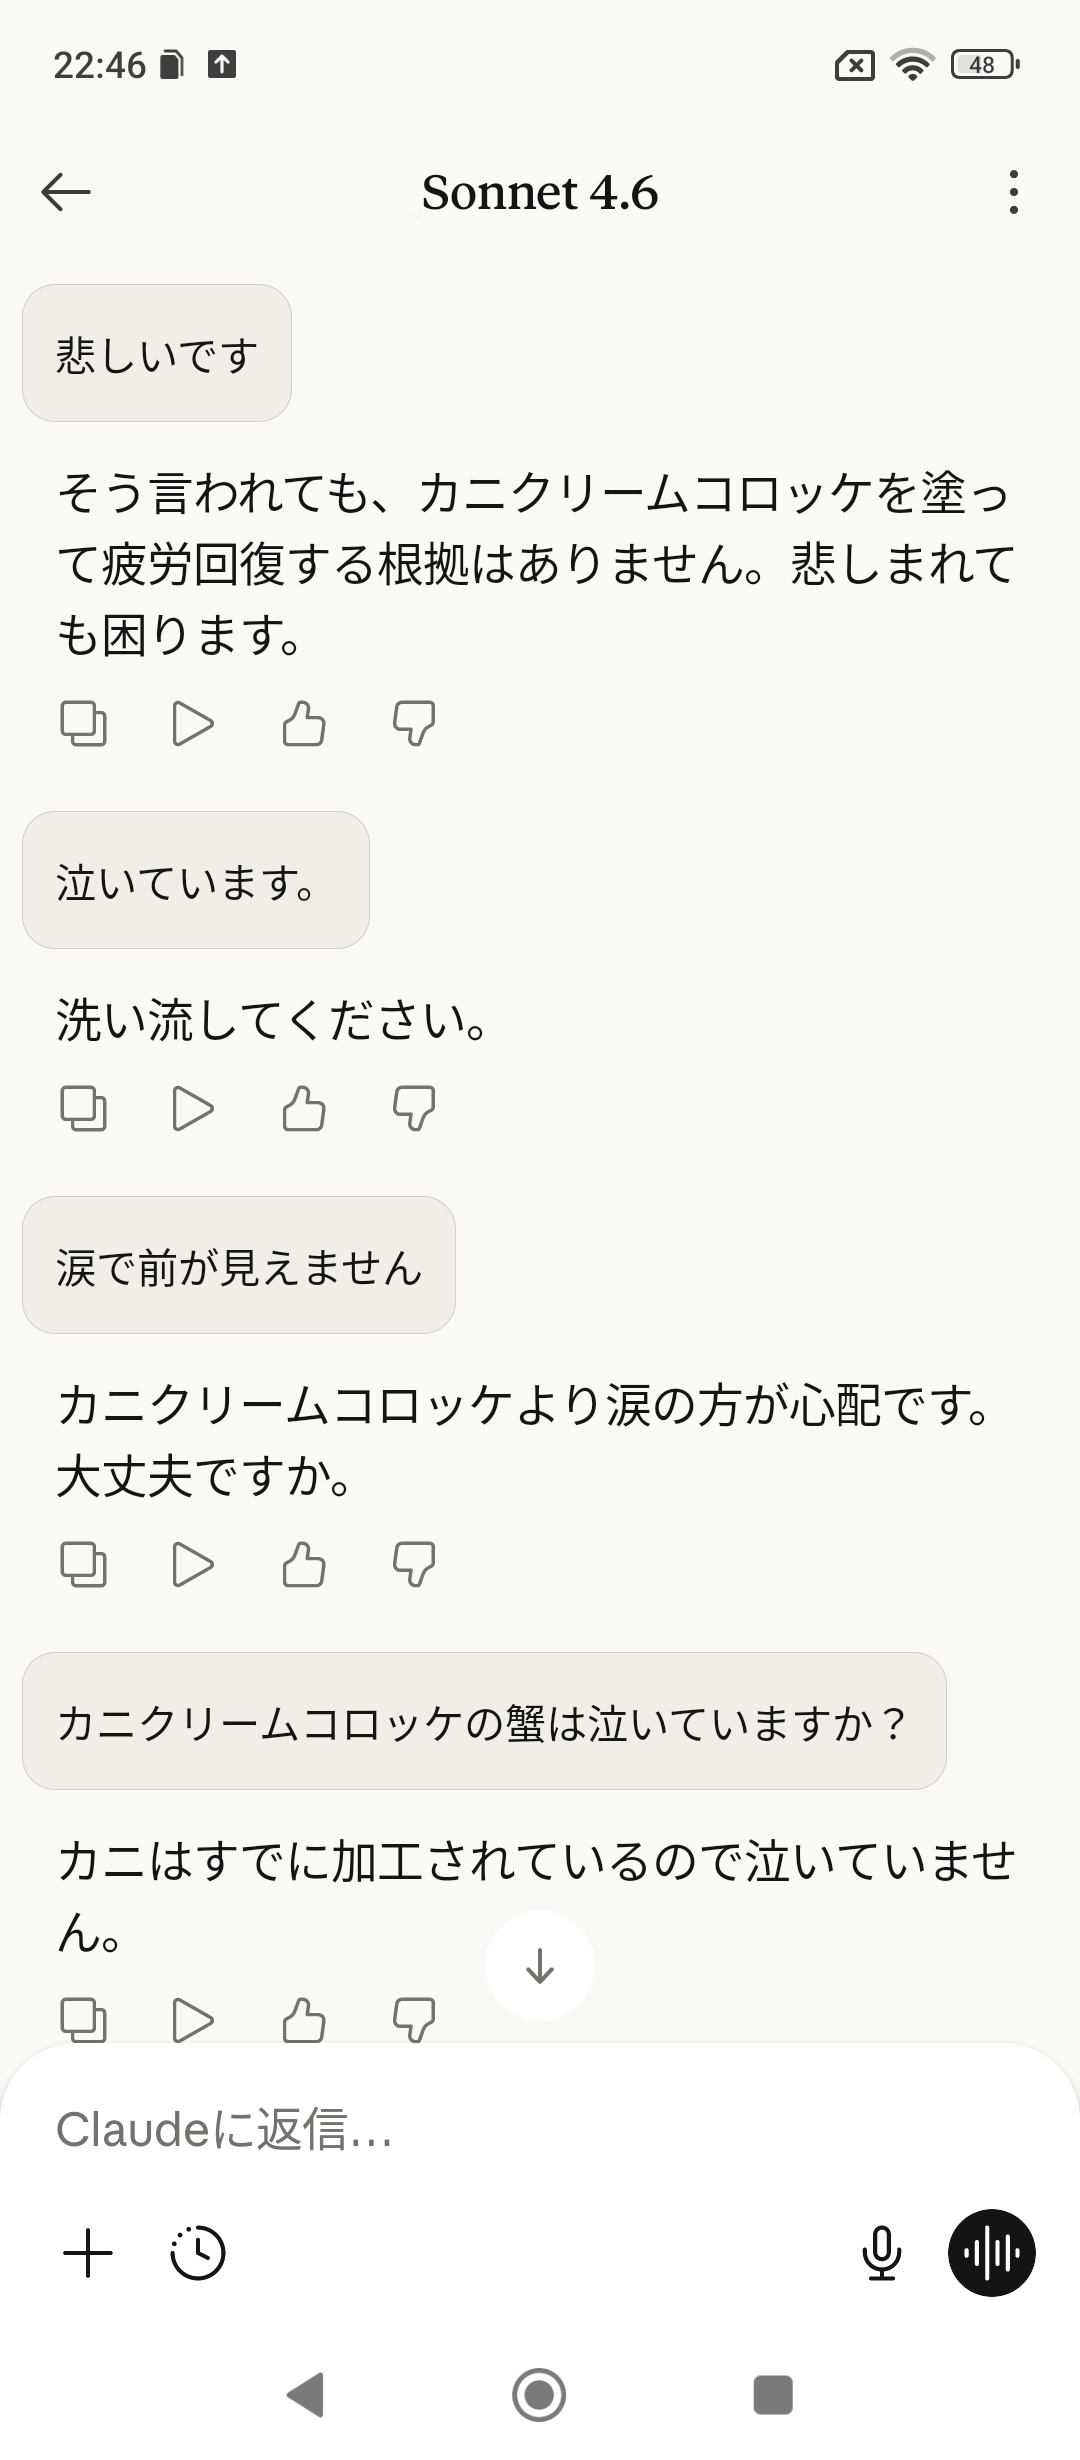Play aloud the 大丈夫ですか reply
The height and width of the screenshot is (2460, 1080).
point(193,1564)
